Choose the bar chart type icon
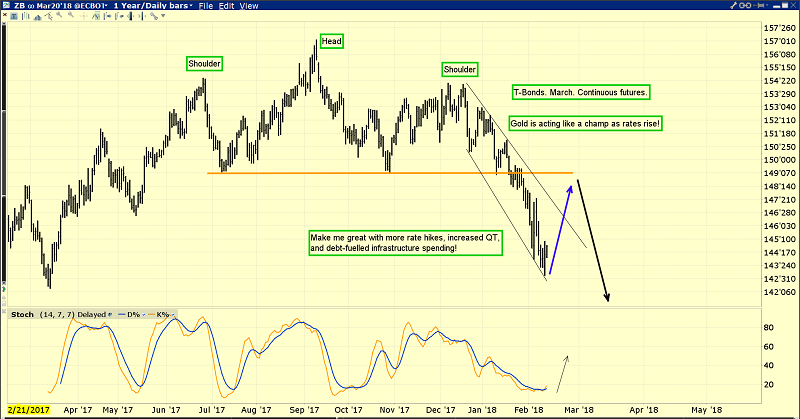This screenshot has width=800, height=419. (x=26, y=16)
